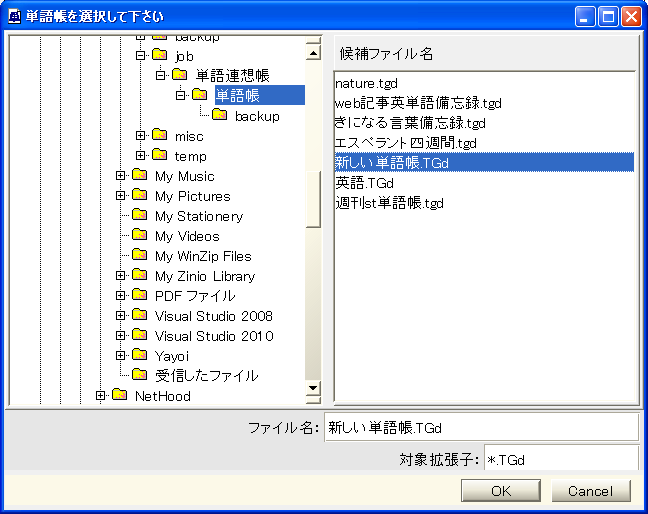Click the Visual Studio 2008 folder icon
648x514 pixels.
pyautogui.click(x=140, y=314)
